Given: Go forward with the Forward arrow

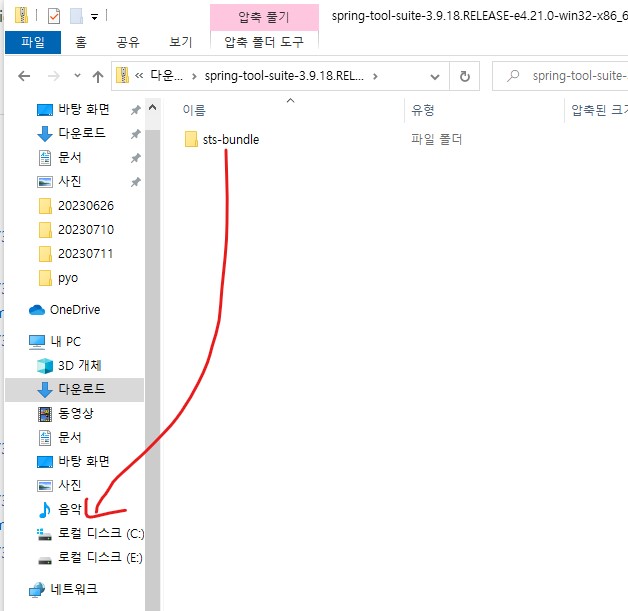Looking at the screenshot, I should point(53,76).
